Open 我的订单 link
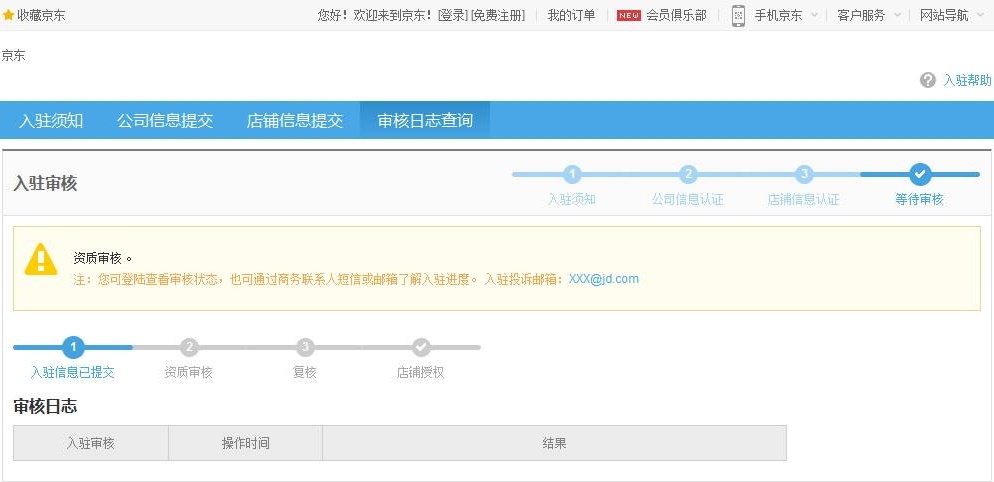Image resolution: width=994 pixels, height=482 pixels. point(571,15)
